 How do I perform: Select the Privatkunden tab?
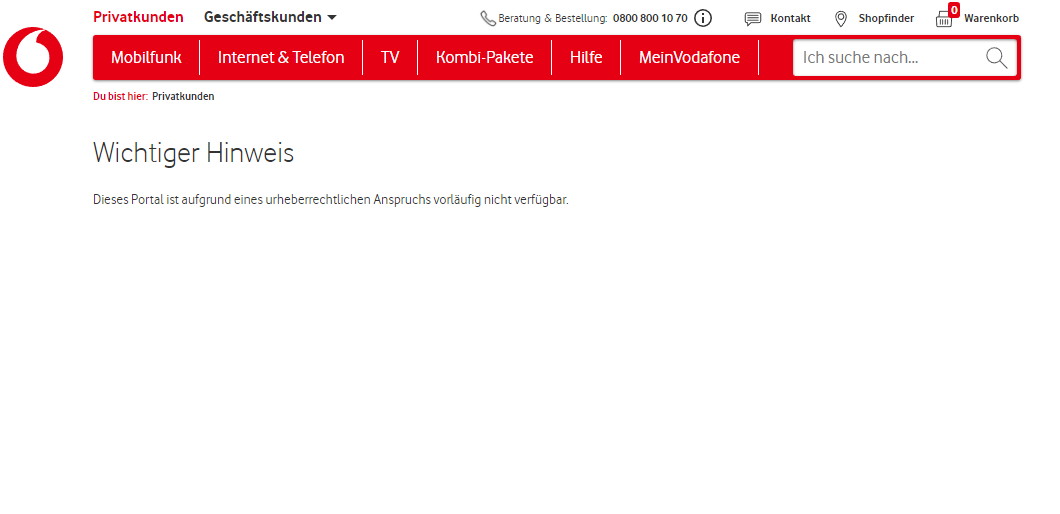[x=138, y=17]
